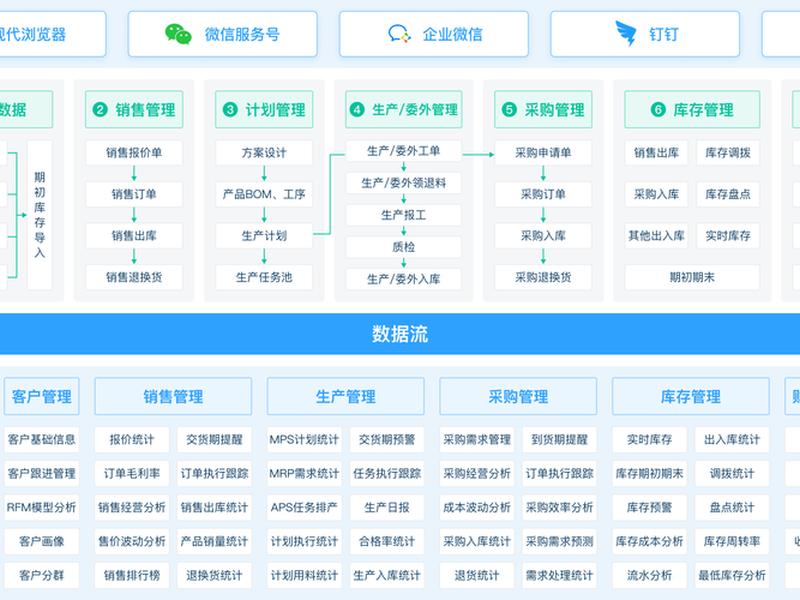The width and height of the screenshot is (800, 600).
Task: Click the 生产日报 item
Action: 387,507
